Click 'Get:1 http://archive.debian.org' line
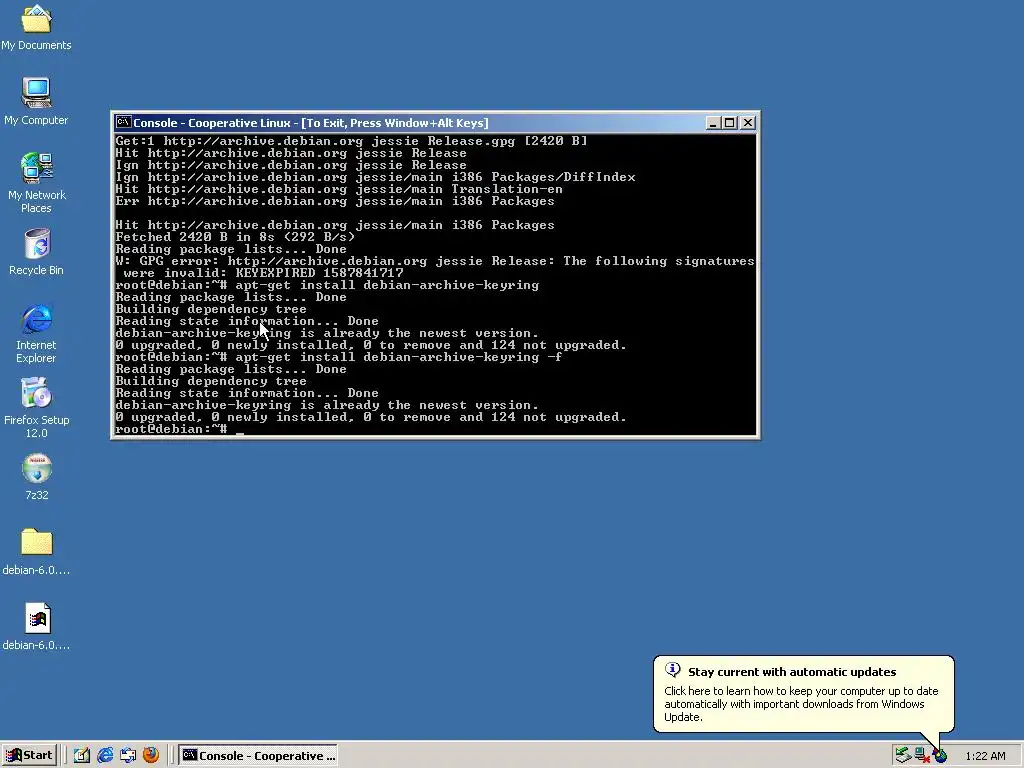Viewport: 1024px width, 768px height. pyautogui.click(x=351, y=141)
